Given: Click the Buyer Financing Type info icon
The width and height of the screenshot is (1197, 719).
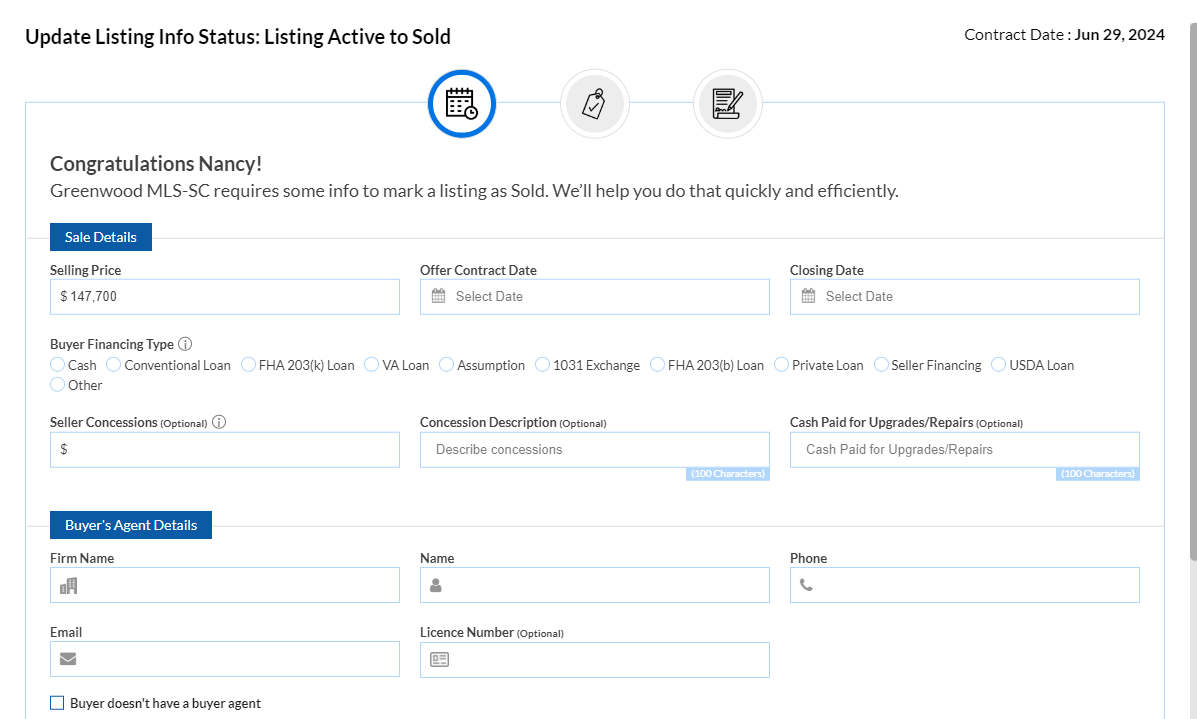Looking at the screenshot, I should click(x=185, y=344).
